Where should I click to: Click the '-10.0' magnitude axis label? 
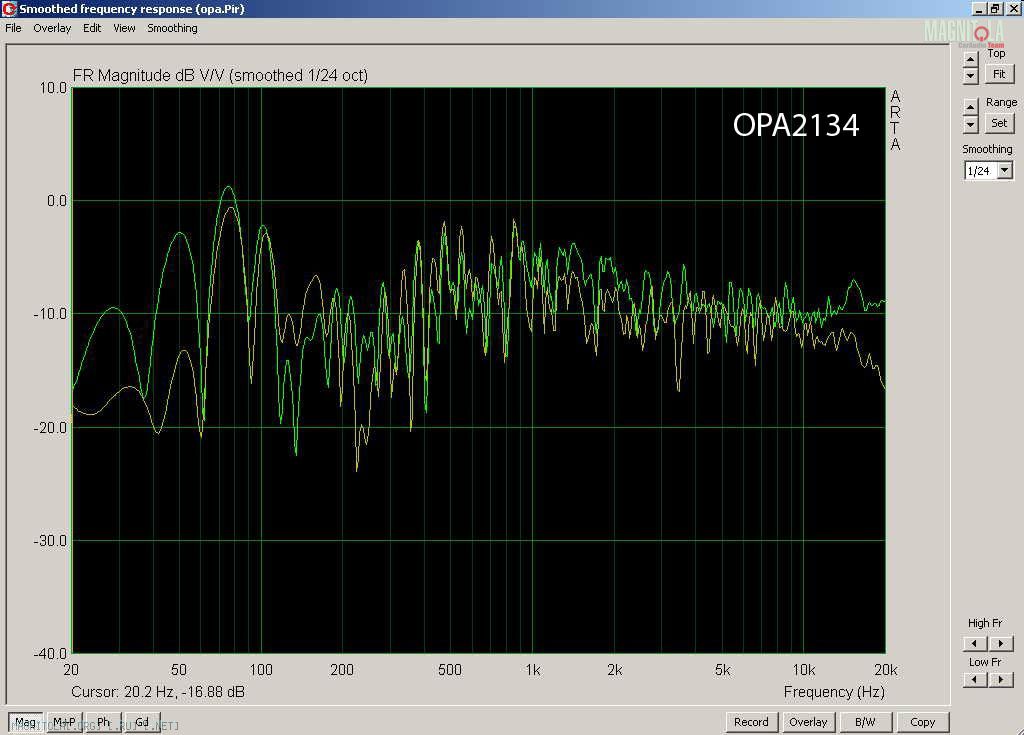pyautogui.click(x=50, y=314)
